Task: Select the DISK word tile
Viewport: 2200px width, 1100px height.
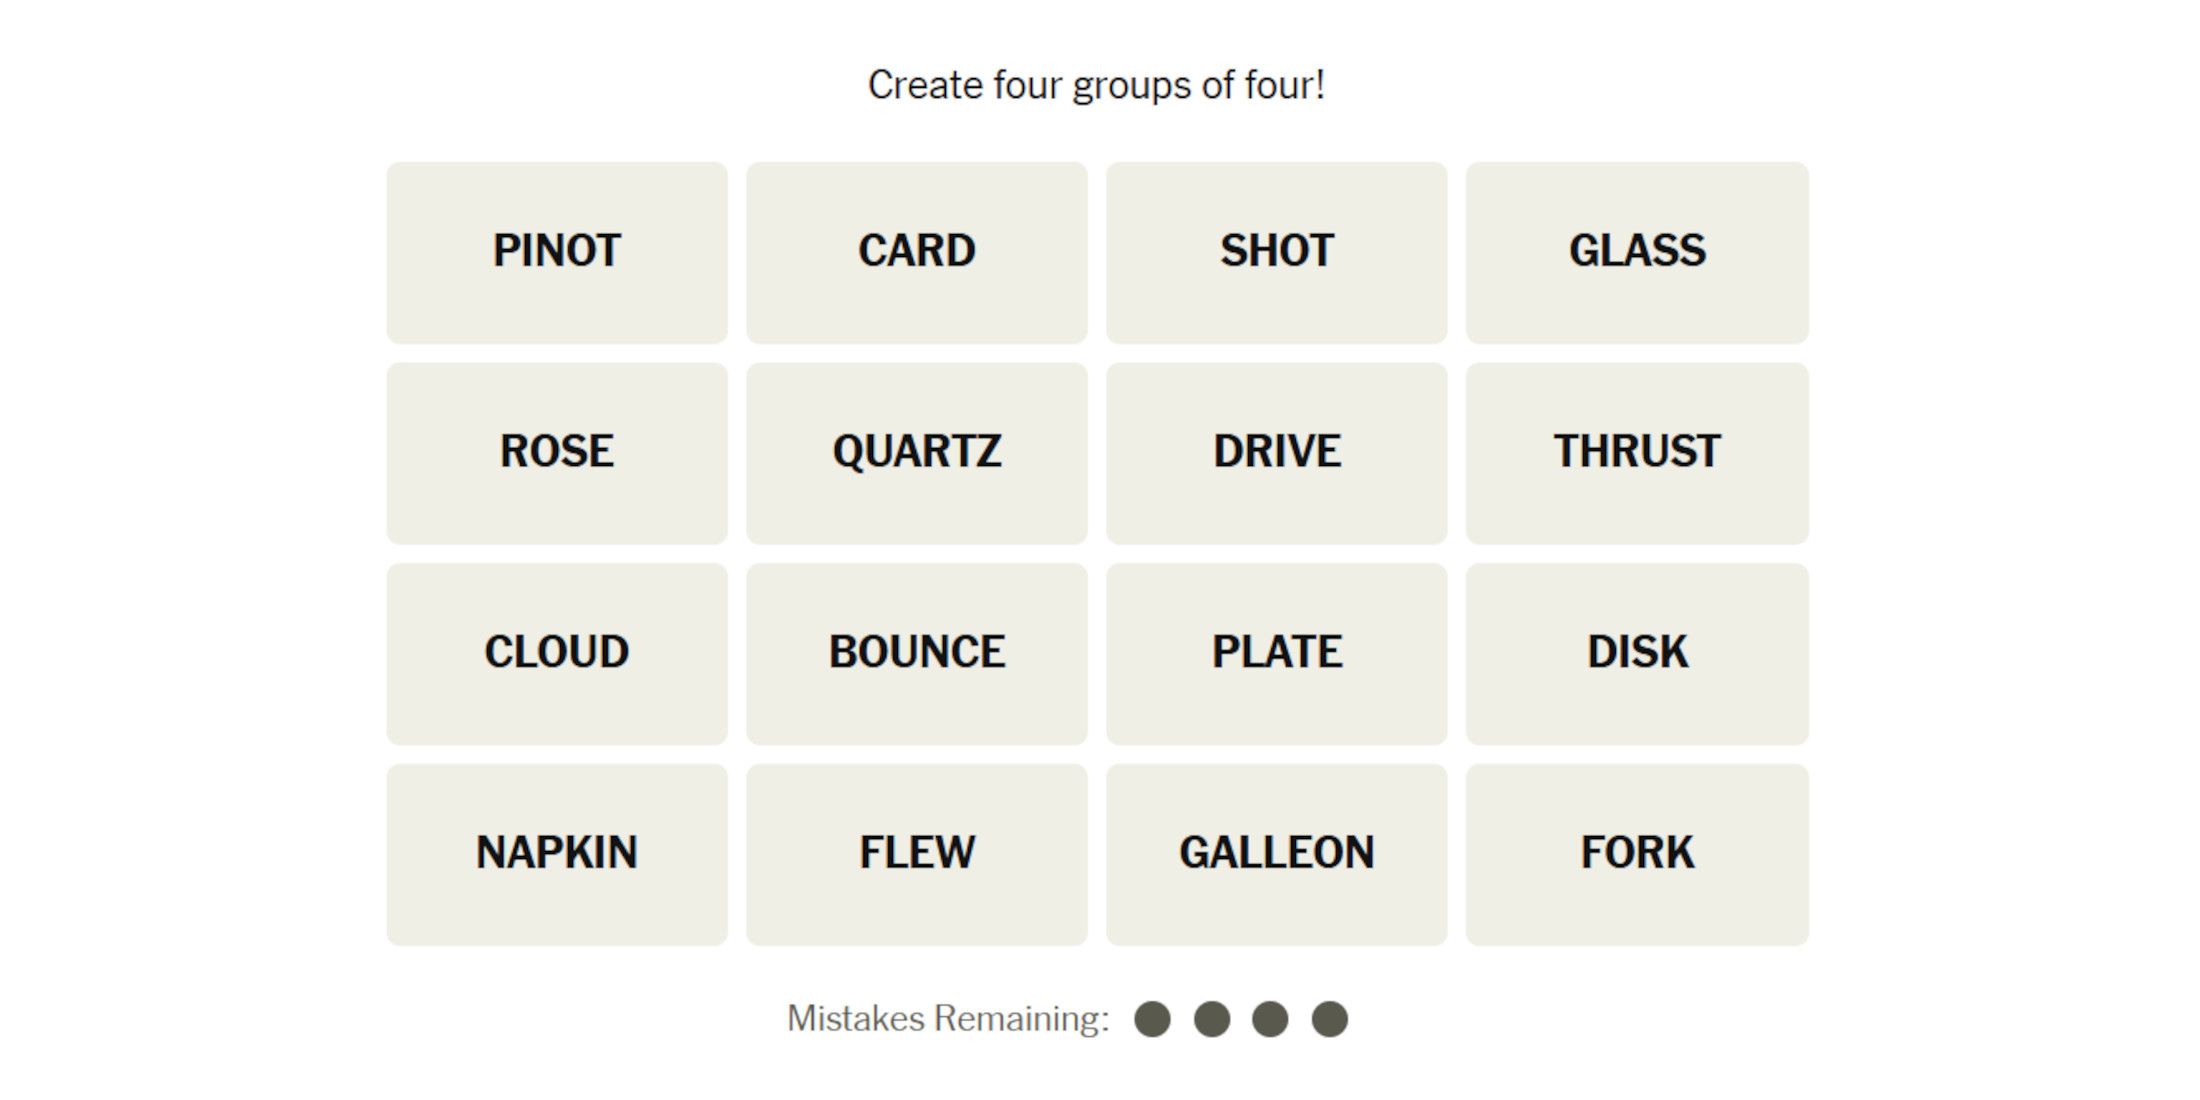Action: point(1637,654)
